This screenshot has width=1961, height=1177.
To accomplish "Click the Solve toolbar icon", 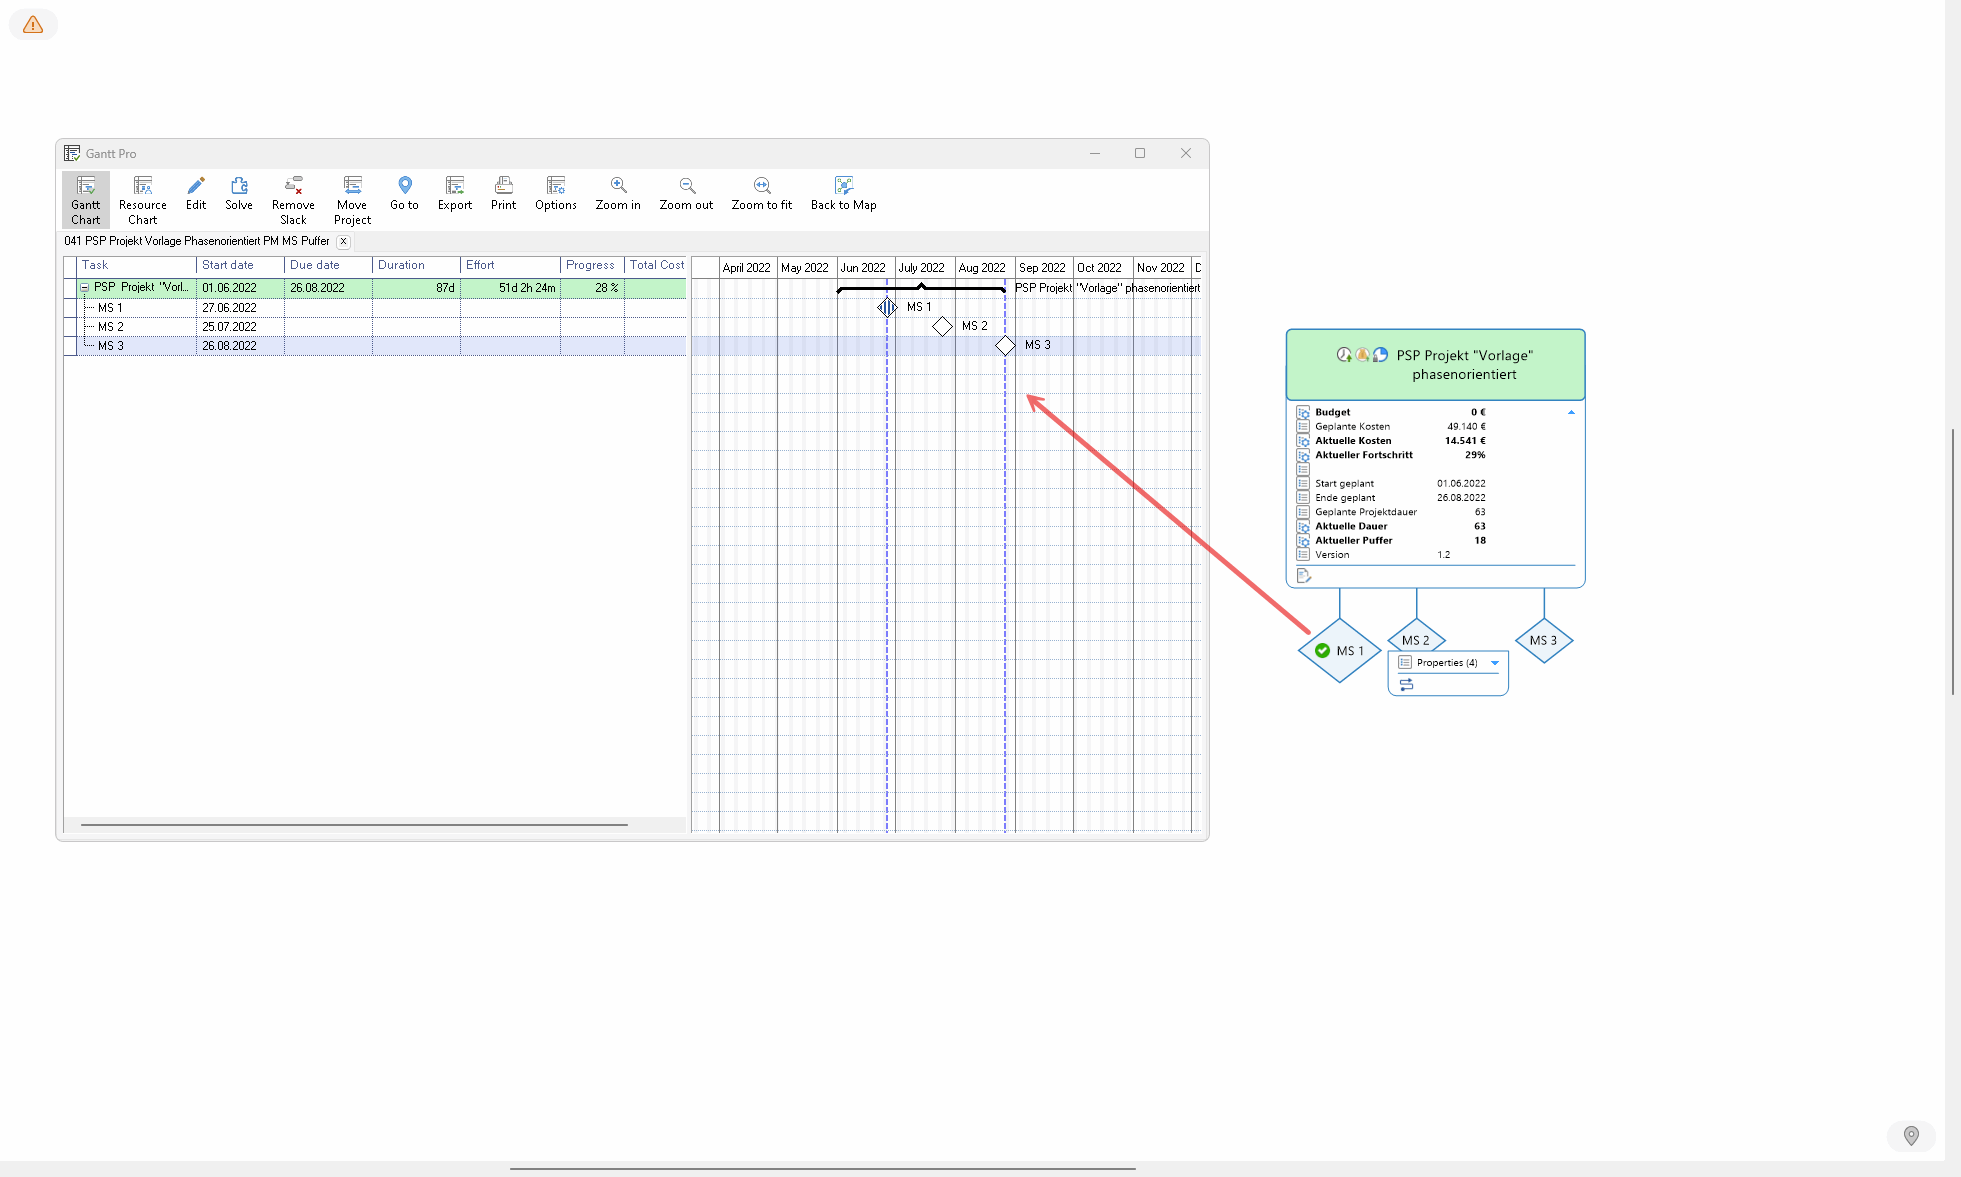I will 238,194.
